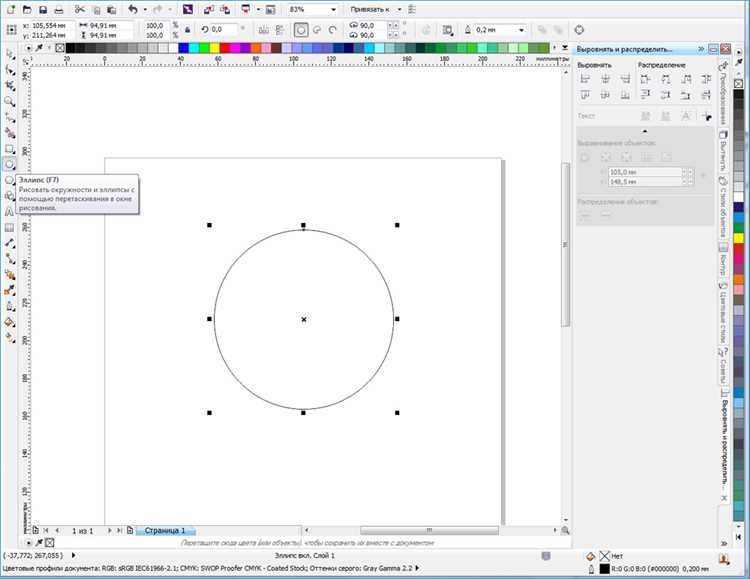The image size is (750, 579).
Task: Go to first page arrow button
Action: click(46, 530)
